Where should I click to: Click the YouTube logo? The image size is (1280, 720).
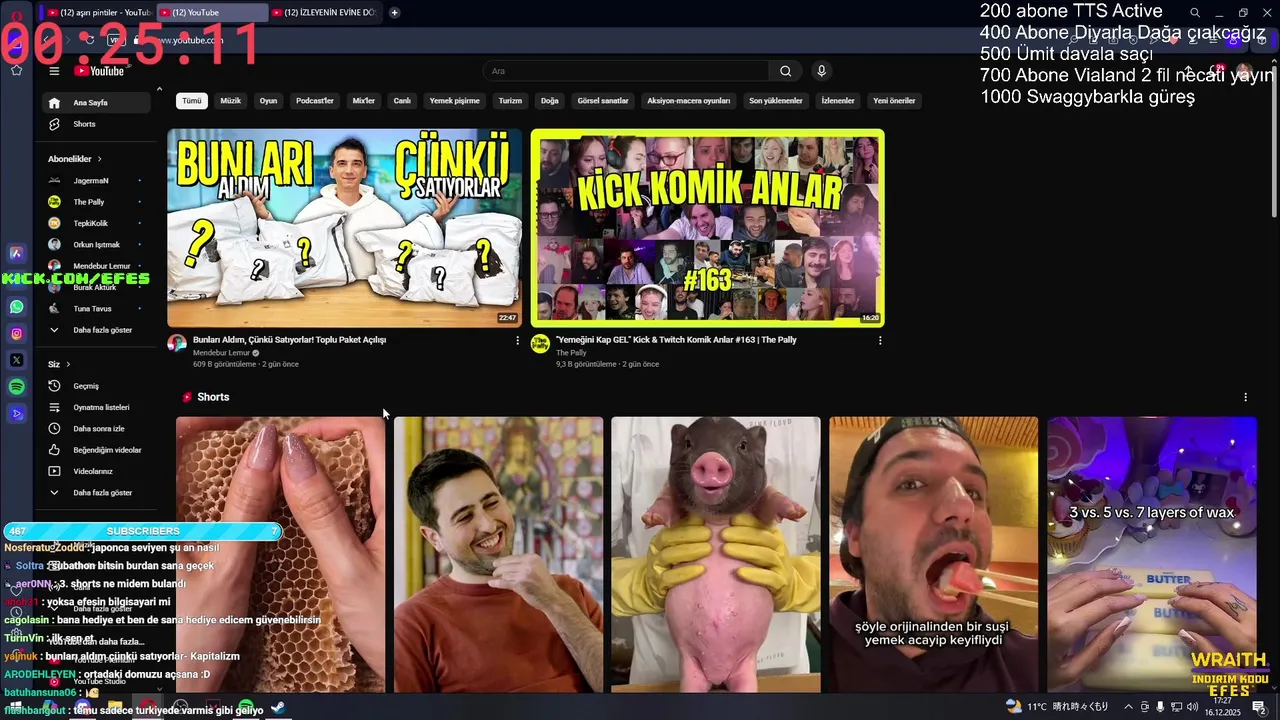point(99,71)
